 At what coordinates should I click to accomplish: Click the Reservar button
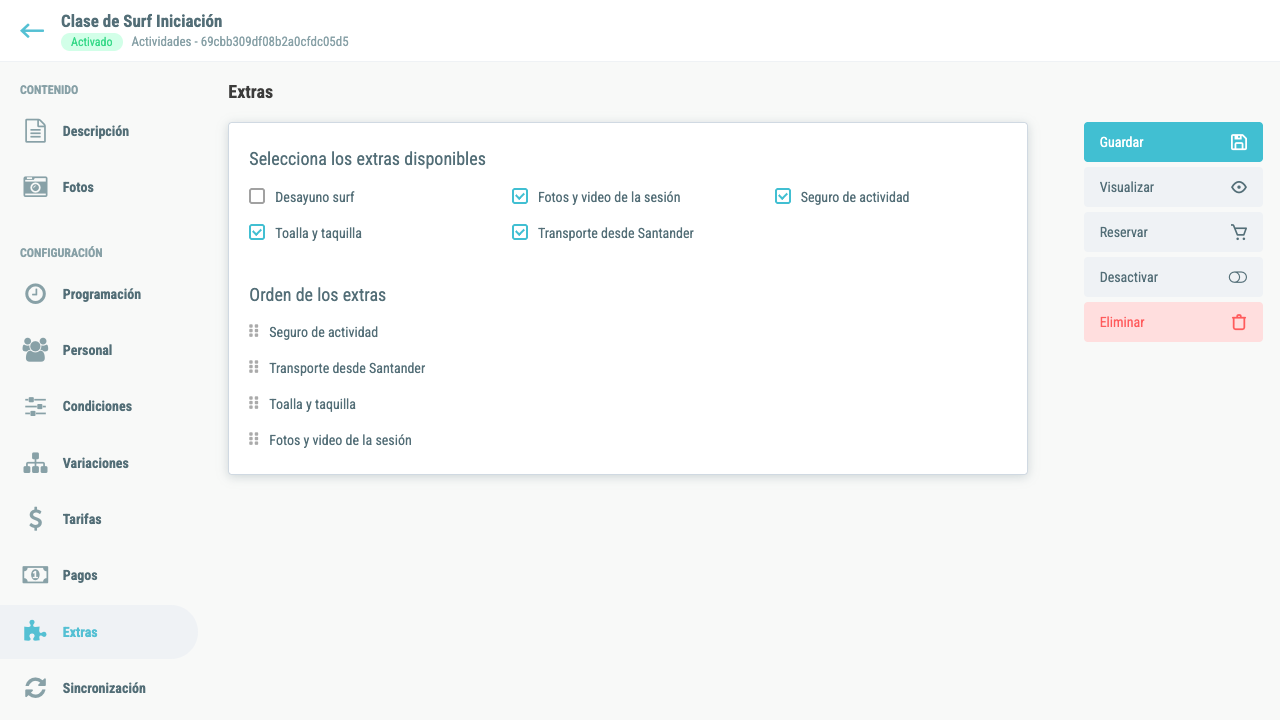[x=1173, y=232]
